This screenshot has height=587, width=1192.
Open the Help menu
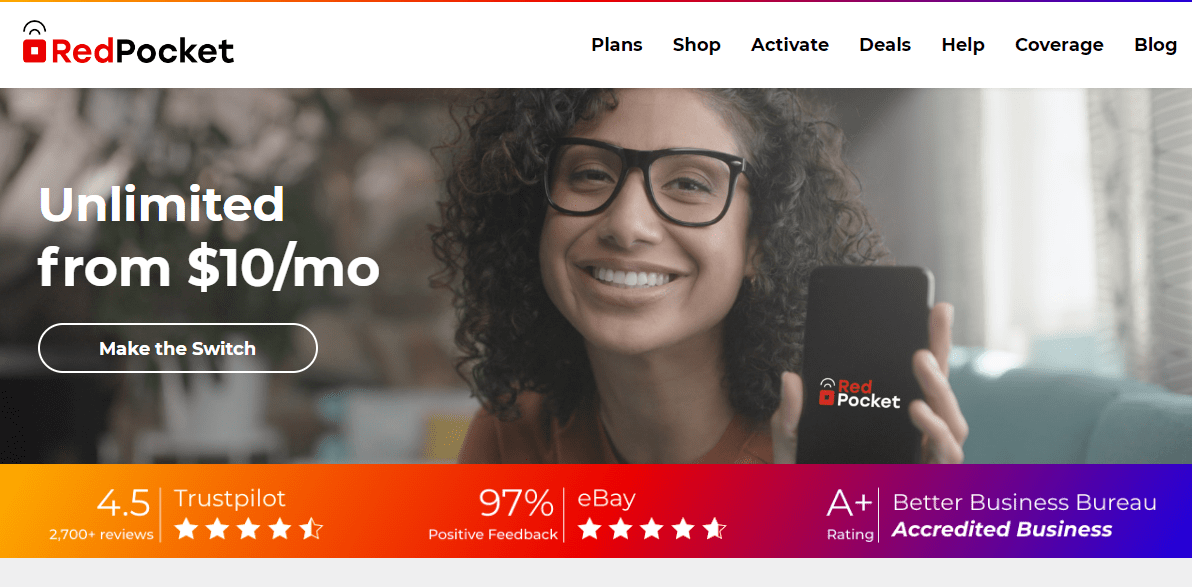coord(962,45)
